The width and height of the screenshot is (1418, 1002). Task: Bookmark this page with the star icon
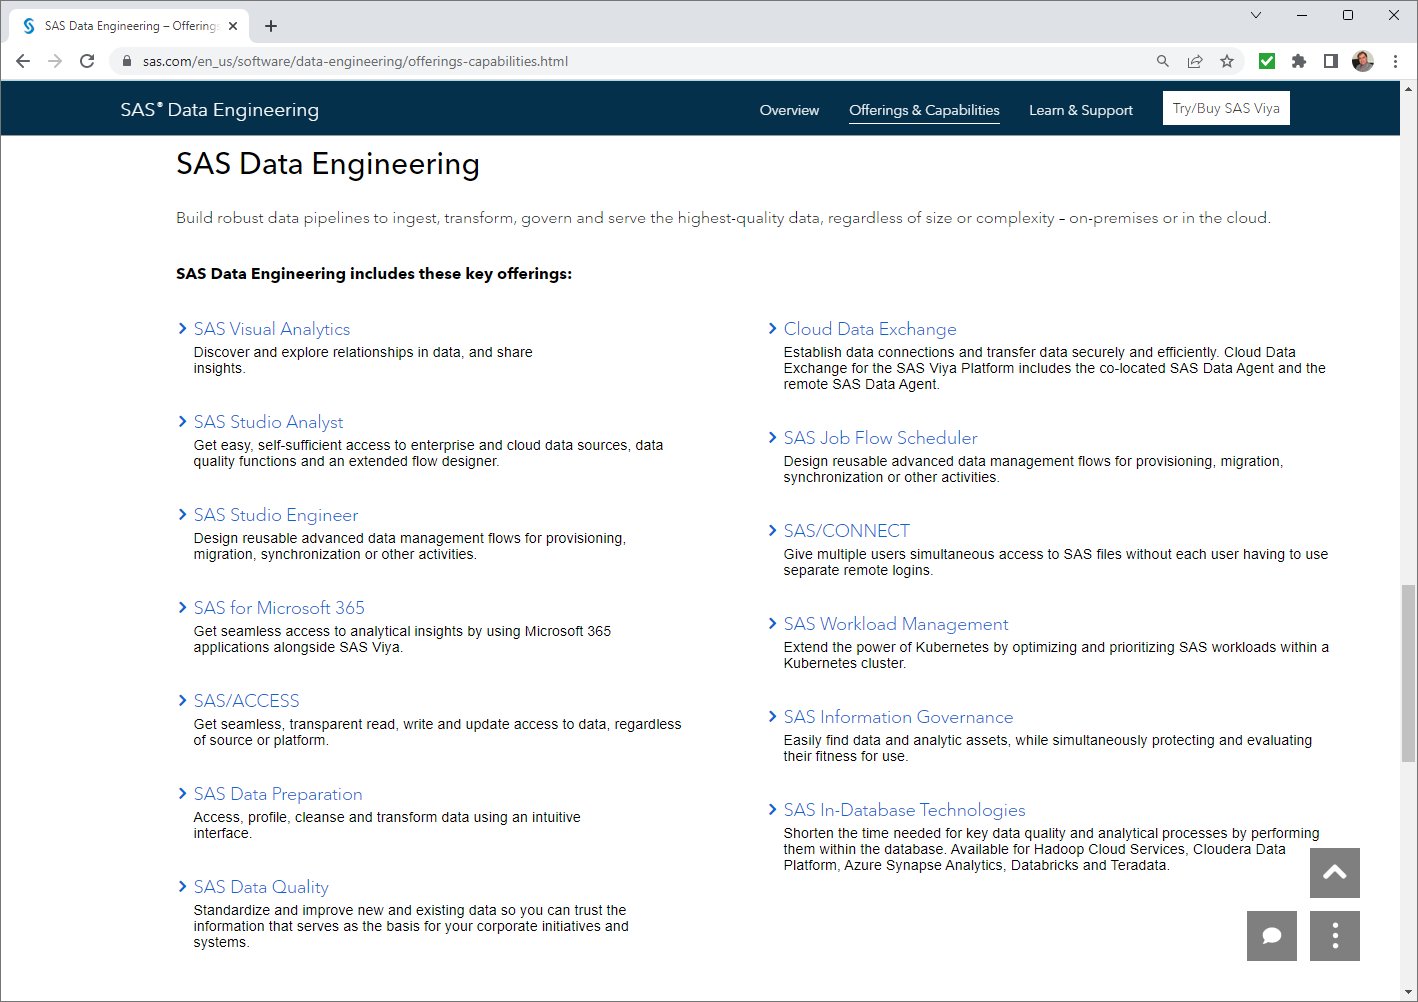1227,61
